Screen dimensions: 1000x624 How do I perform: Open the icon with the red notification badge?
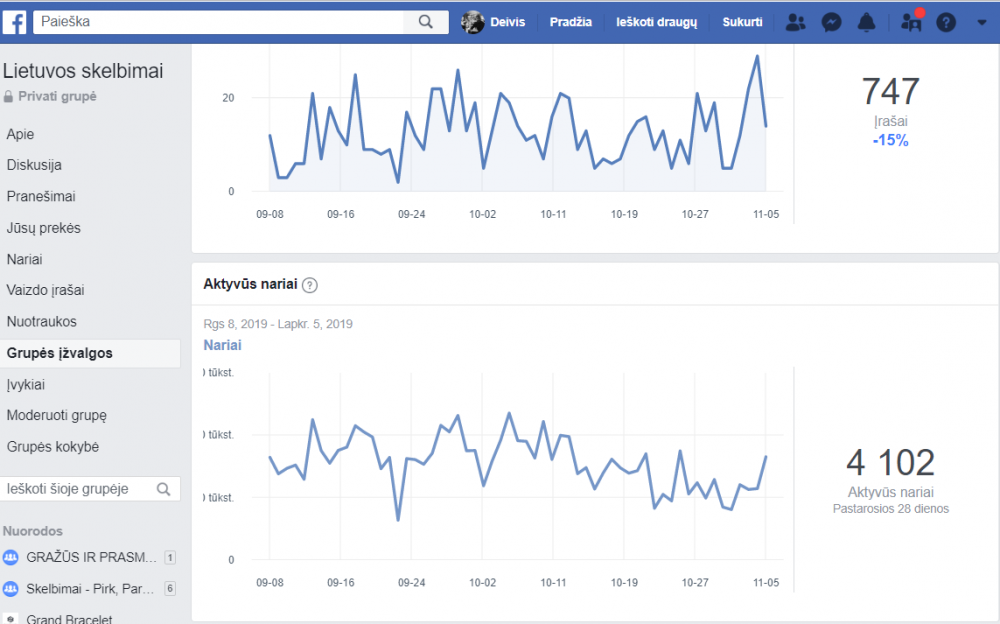(x=911, y=21)
